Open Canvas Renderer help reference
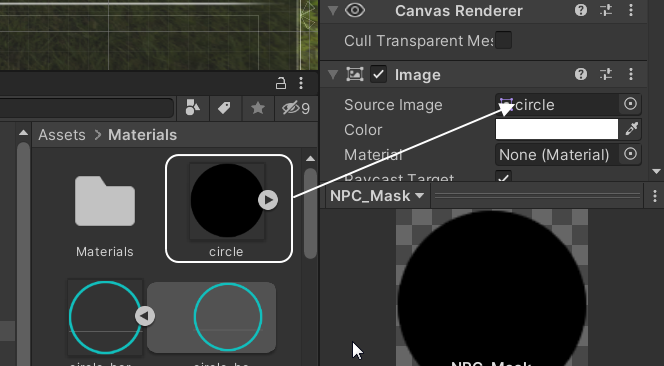This screenshot has height=366, width=664. point(581,11)
